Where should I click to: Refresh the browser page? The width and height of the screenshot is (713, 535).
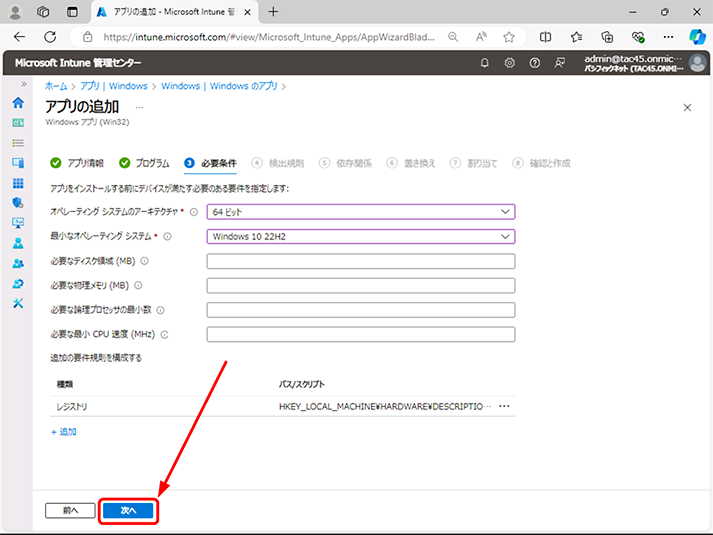(50, 37)
